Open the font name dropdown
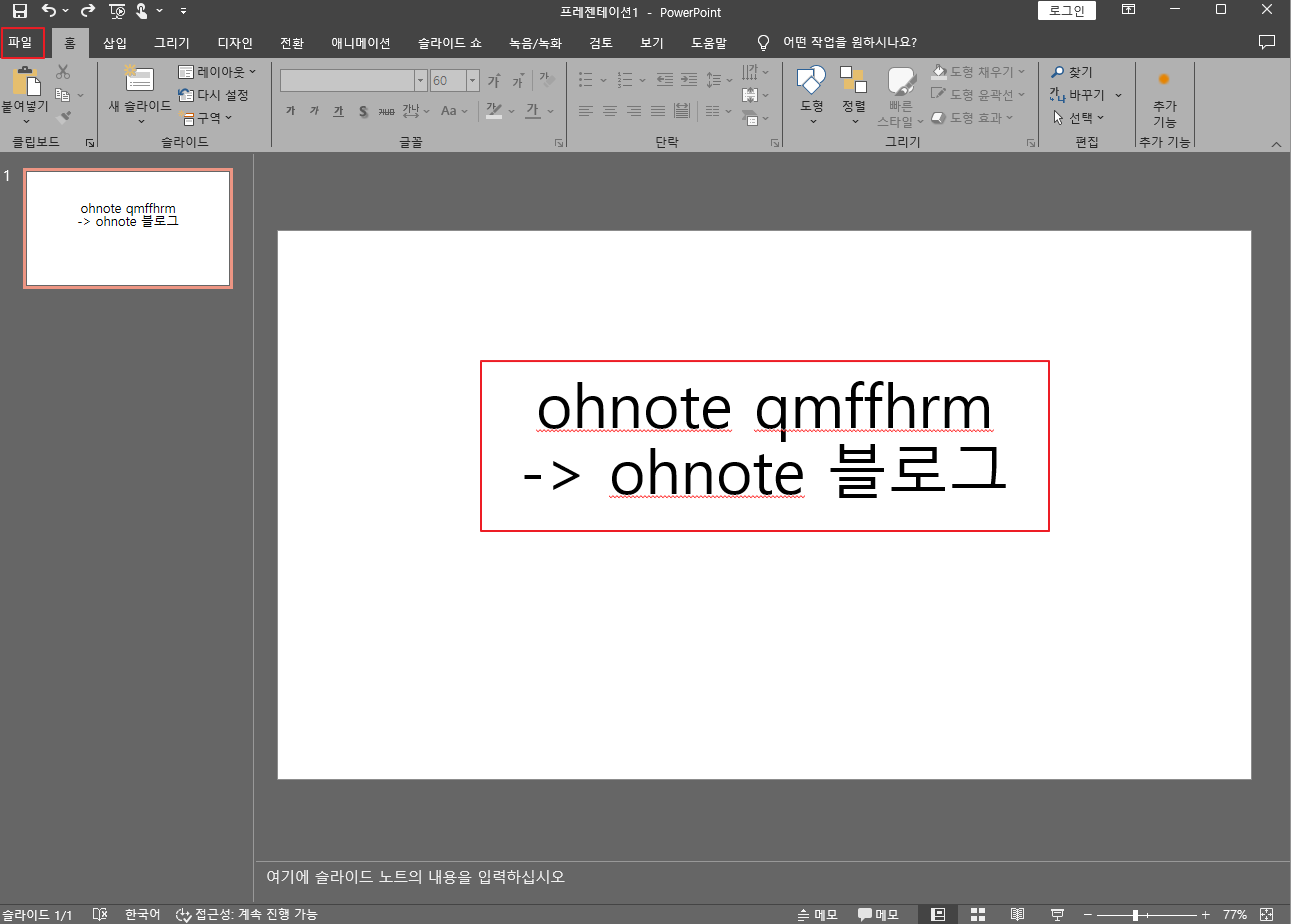Viewport: 1291px width, 924px height. click(x=421, y=81)
